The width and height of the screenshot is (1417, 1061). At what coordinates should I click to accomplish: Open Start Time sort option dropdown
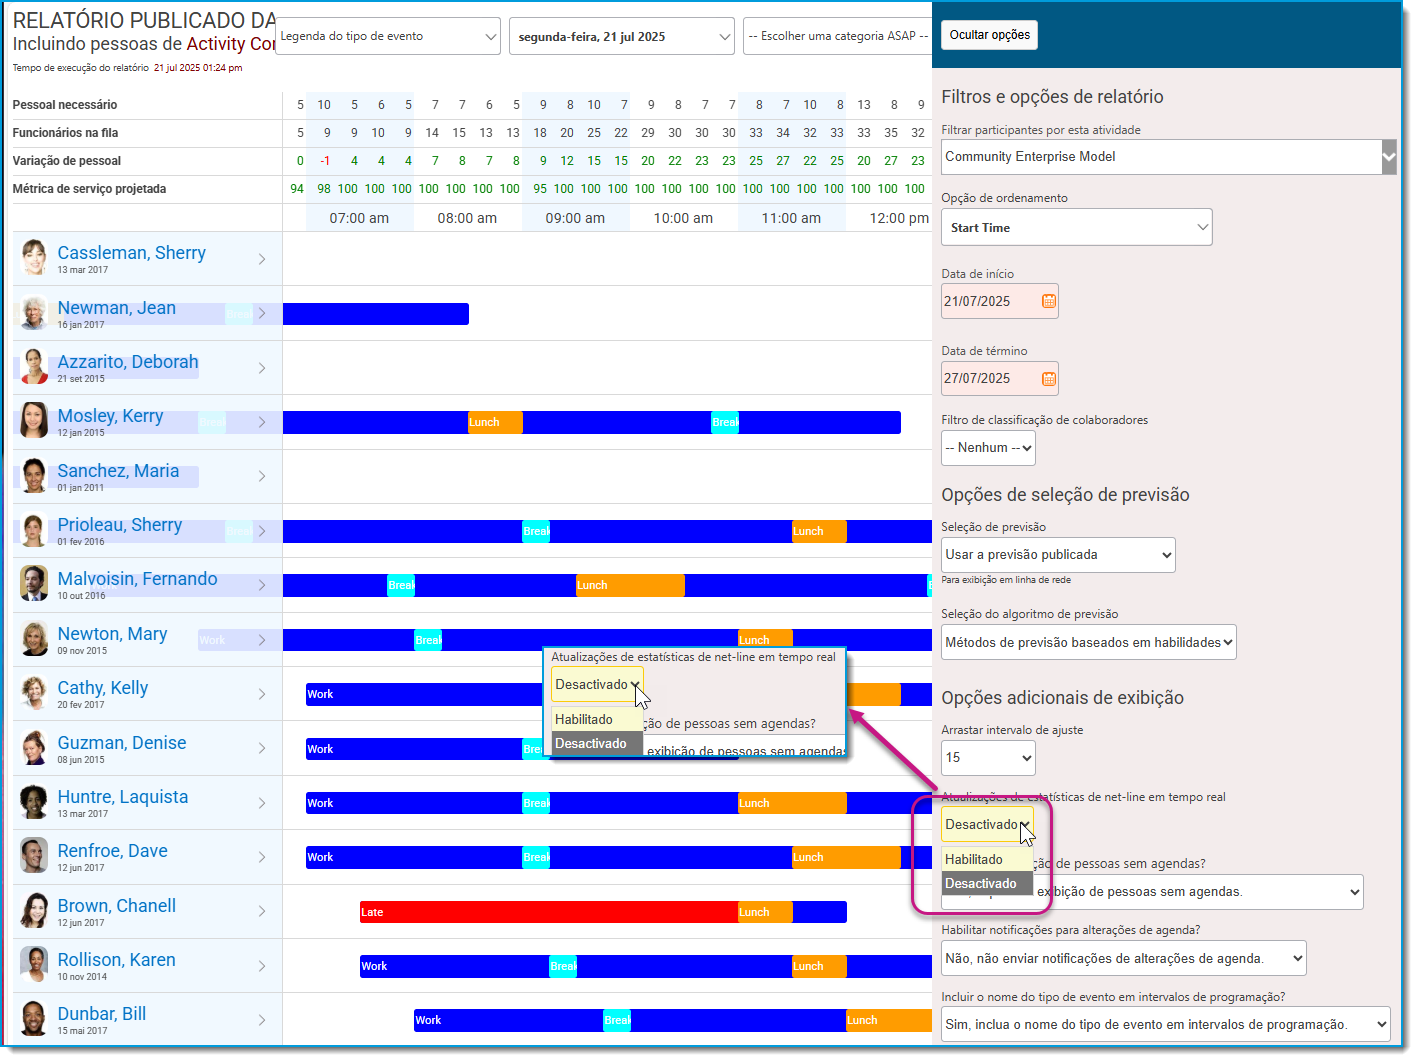pyautogui.click(x=1077, y=227)
